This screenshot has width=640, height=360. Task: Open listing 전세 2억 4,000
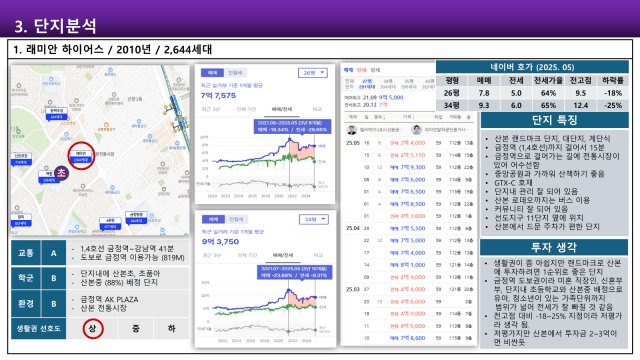[409, 143]
